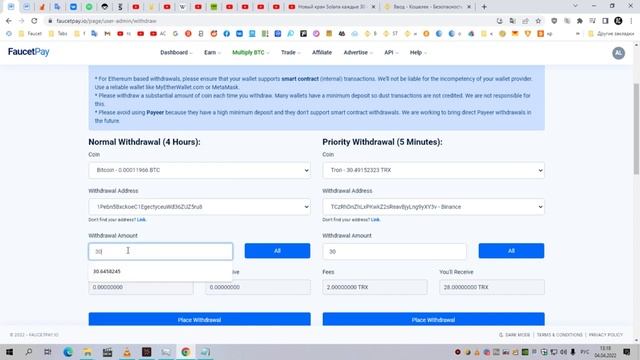Screen dimensions: 640x360
Task: Expand the tab search chevron in title bar
Action: point(575,6)
